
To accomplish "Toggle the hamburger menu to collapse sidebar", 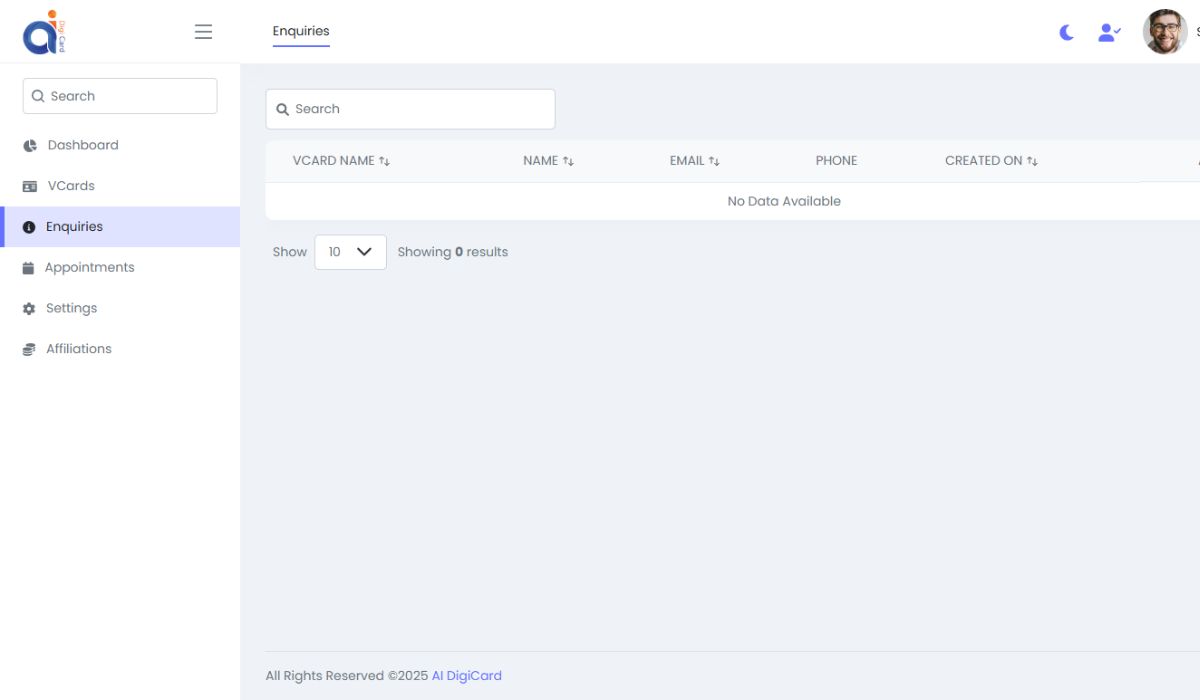I will pos(203,31).
